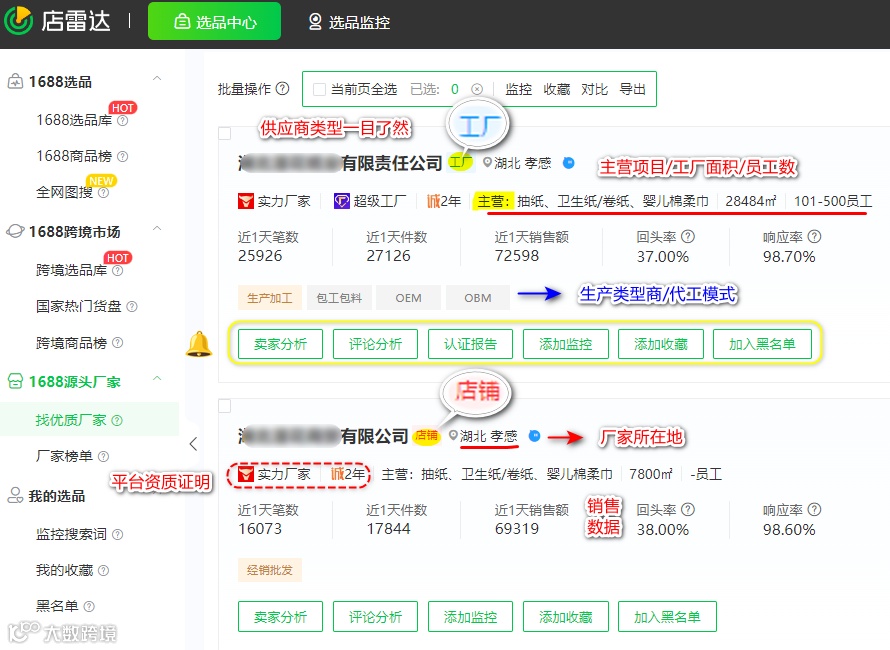The height and width of the screenshot is (650, 890).
Task: Click 导出 in the batch bar
Action: point(632,89)
